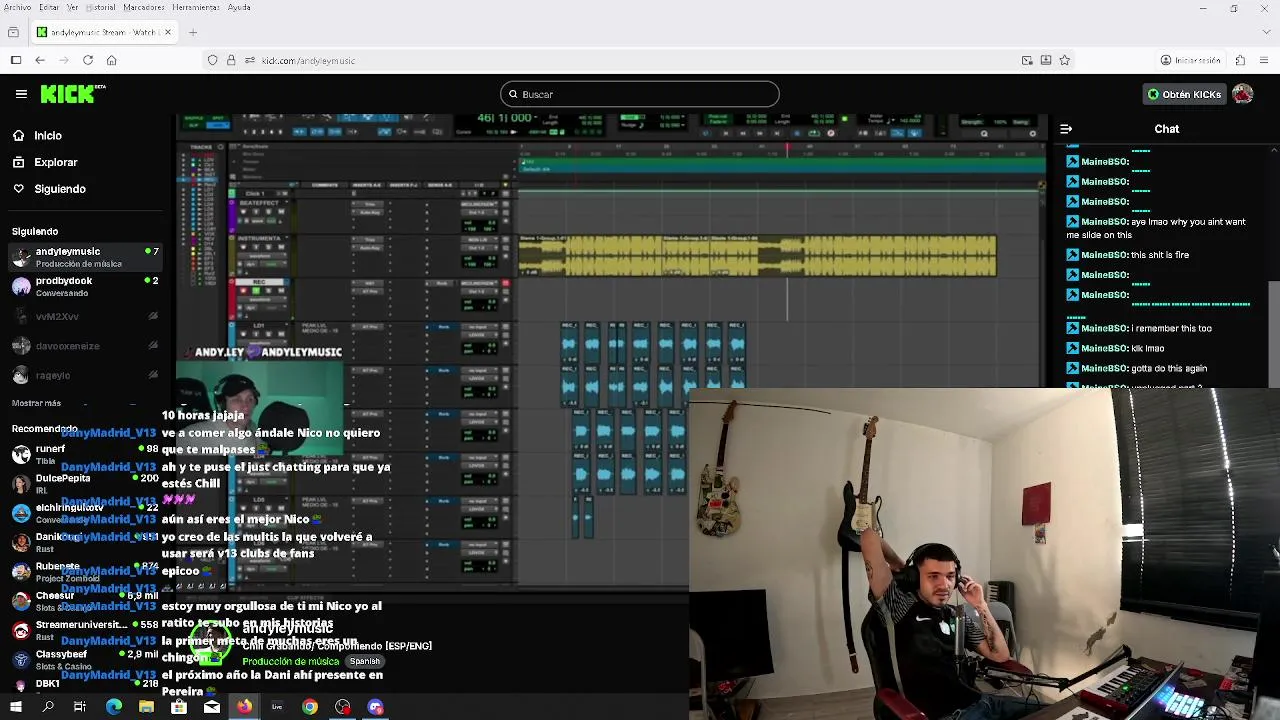Open the user avatar menu top right
The width and height of the screenshot is (1280, 720).
(1243, 94)
